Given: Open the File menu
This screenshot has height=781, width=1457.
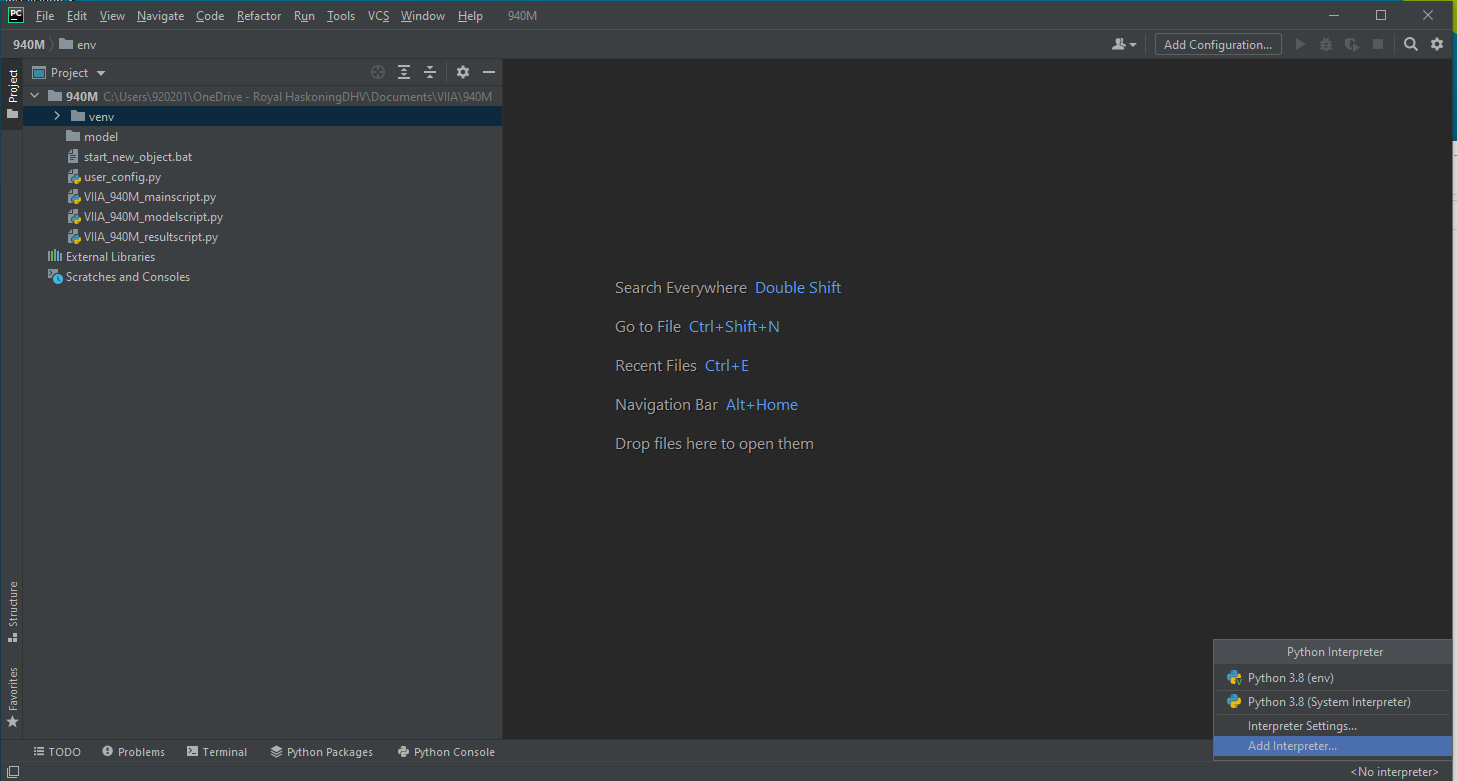Looking at the screenshot, I should pos(45,16).
